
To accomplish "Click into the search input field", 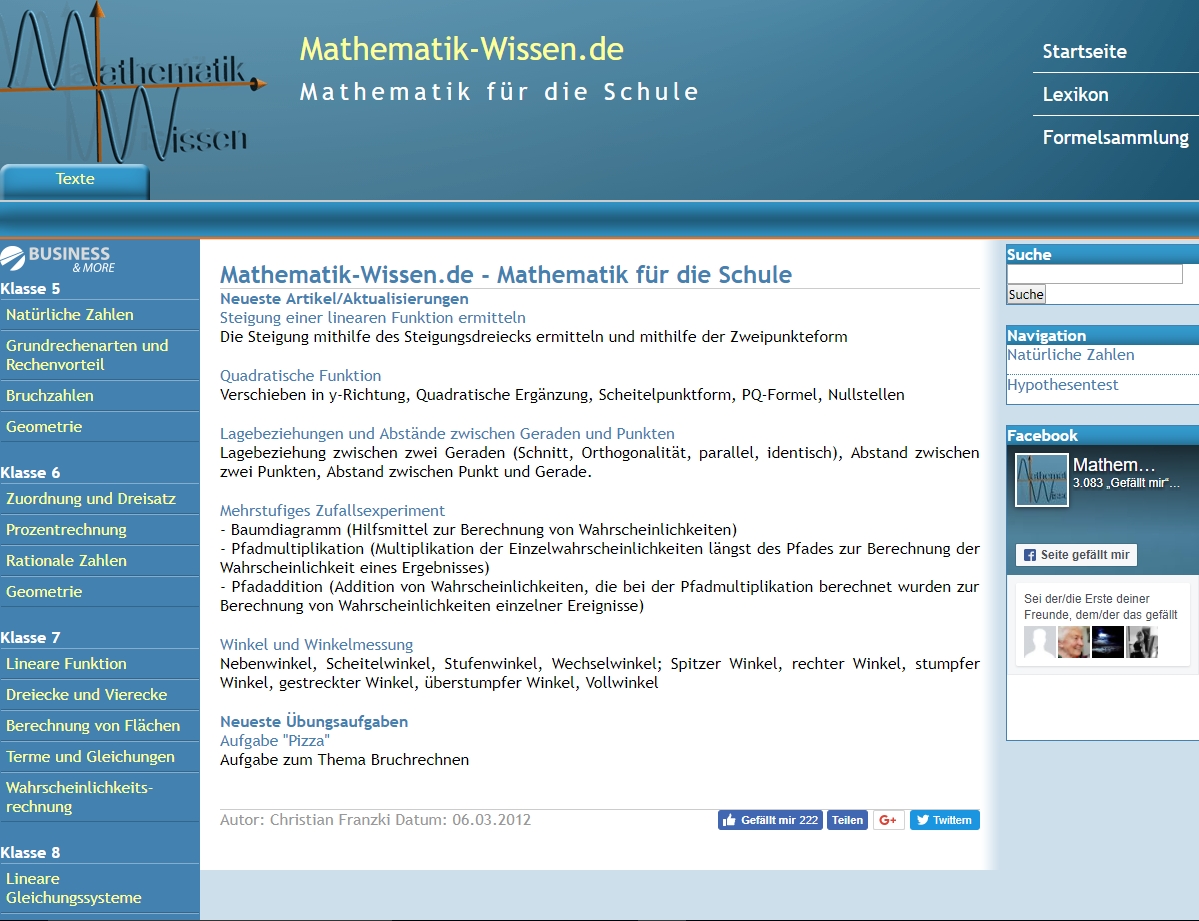I will (x=1094, y=274).
